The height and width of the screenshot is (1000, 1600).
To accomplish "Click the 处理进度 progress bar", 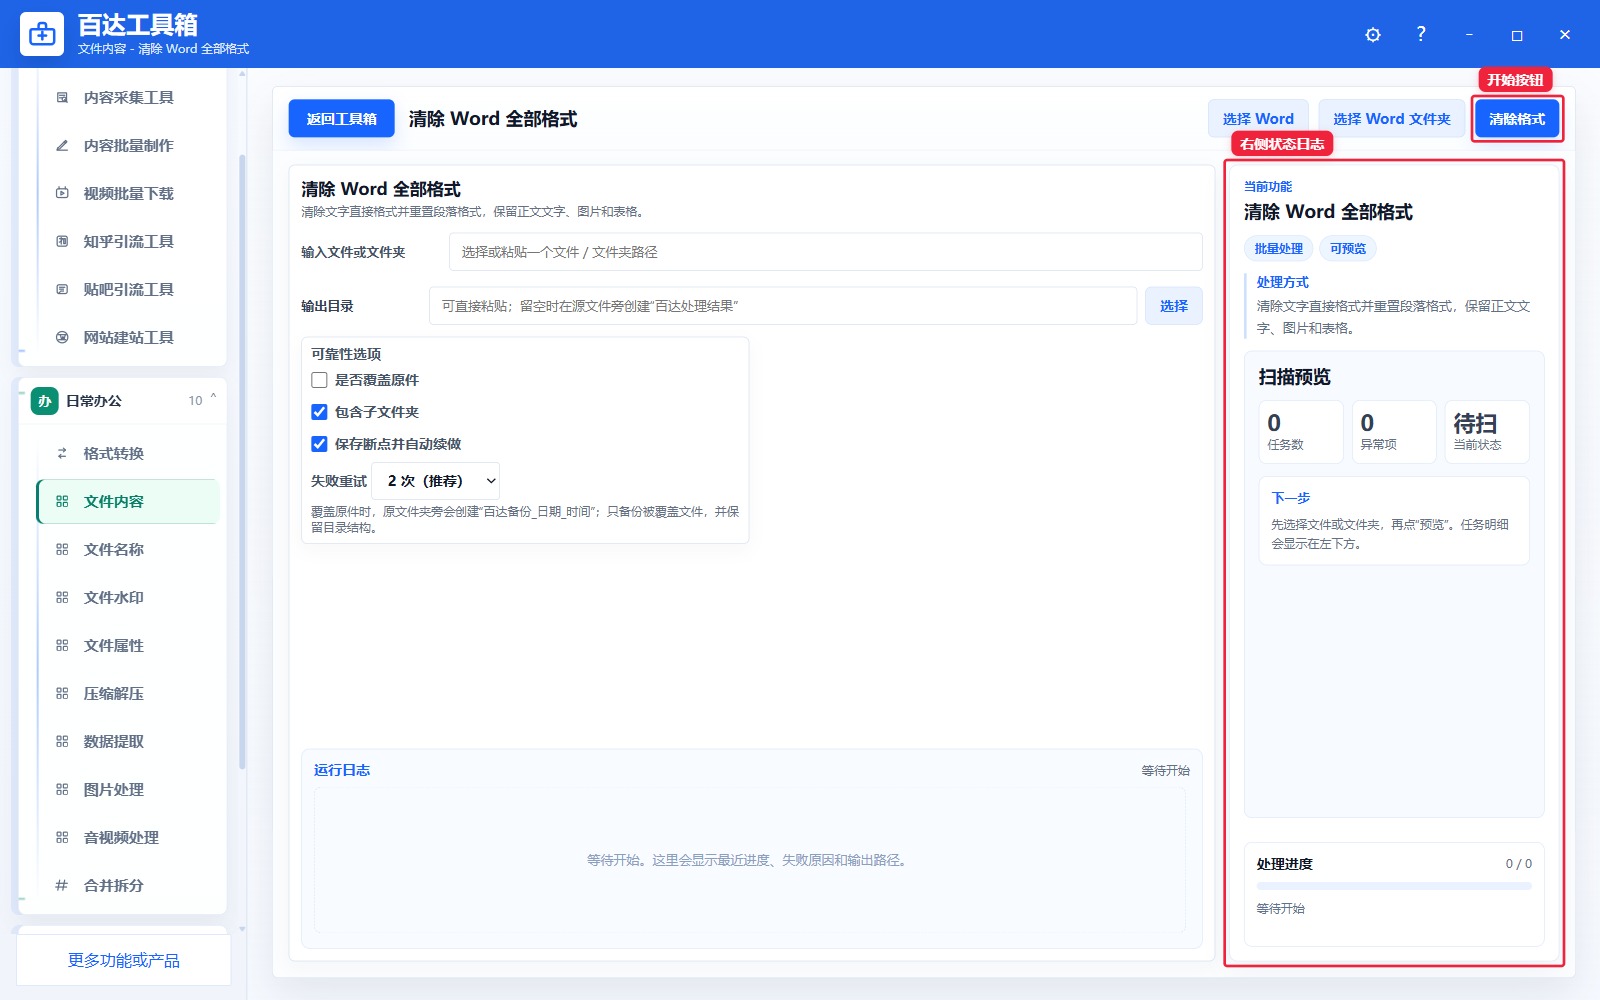I will pyautogui.click(x=1394, y=886).
